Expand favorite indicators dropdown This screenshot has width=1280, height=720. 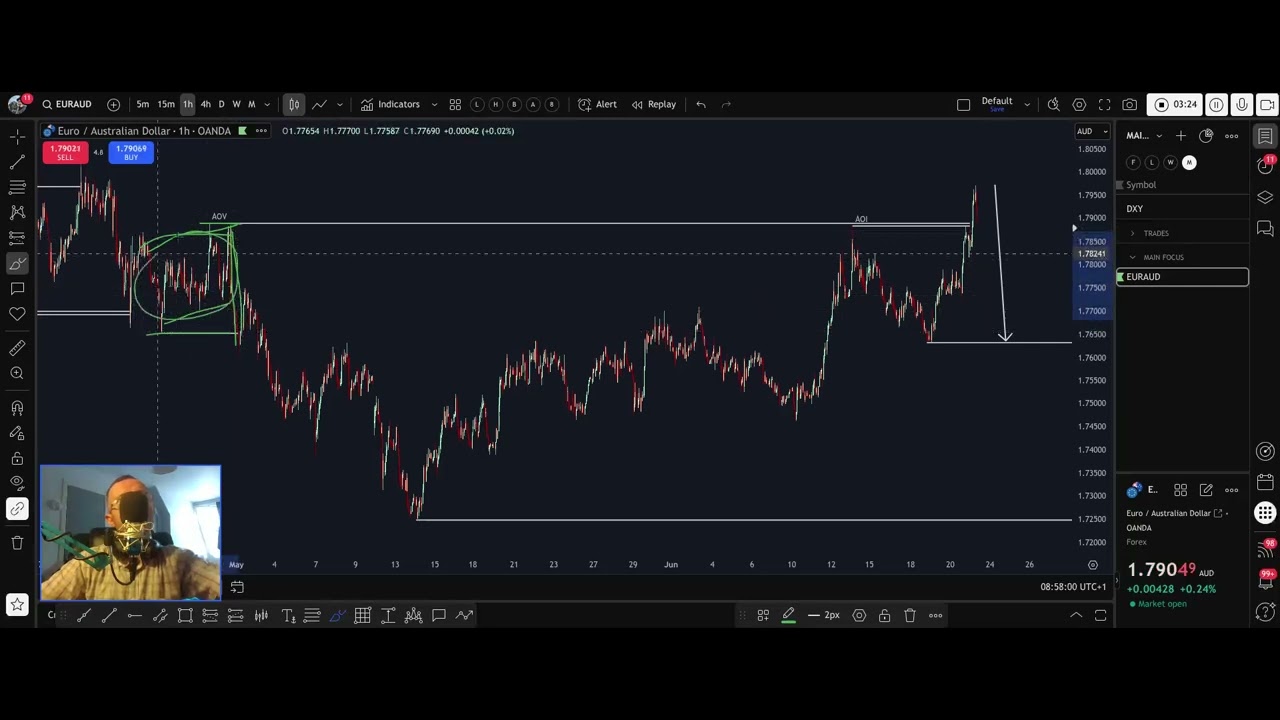click(434, 104)
